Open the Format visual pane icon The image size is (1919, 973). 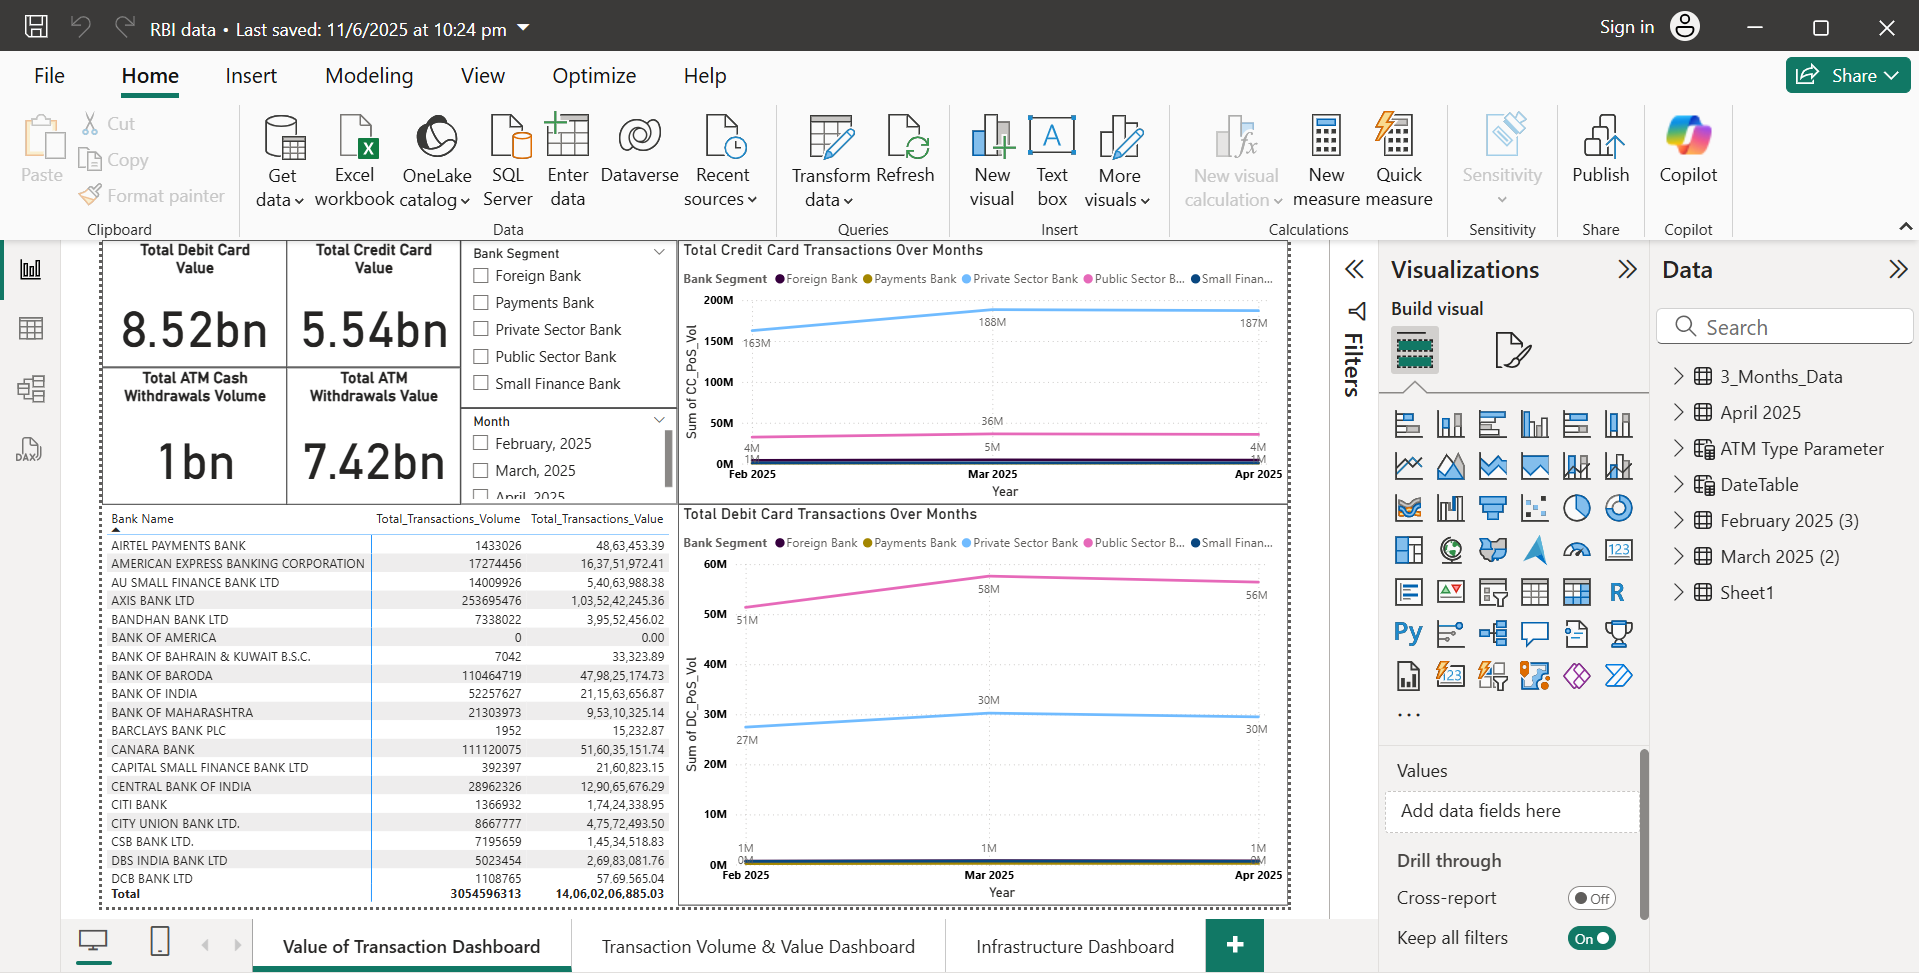tap(1513, 350)
